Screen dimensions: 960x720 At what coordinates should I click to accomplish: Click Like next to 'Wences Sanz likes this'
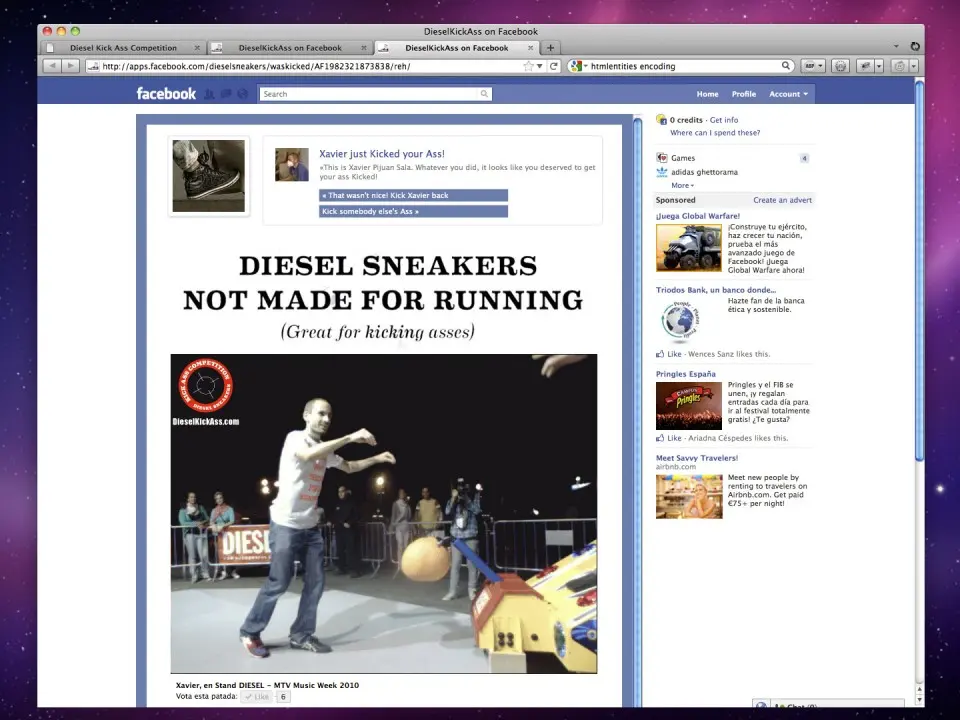pyautogui.click(x=674, y=354)
